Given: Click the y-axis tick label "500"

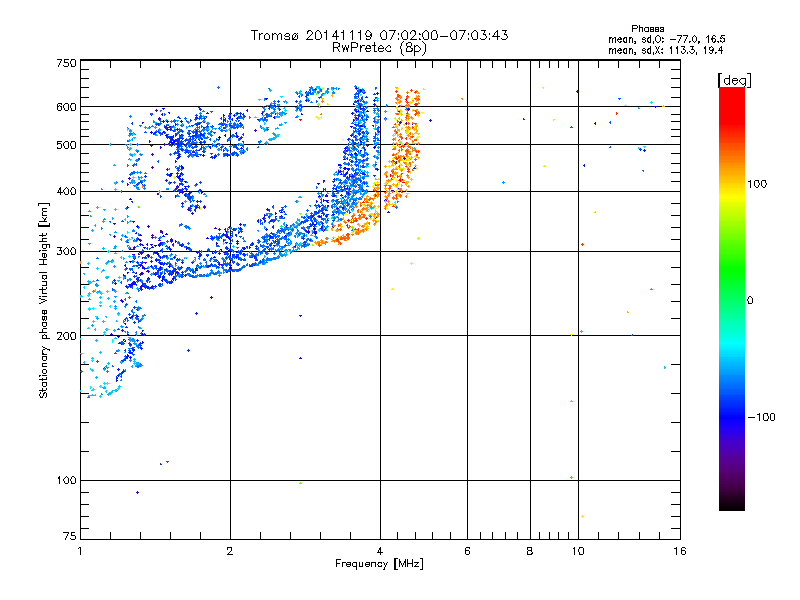Looking at the screenshot, I should [66, 145].
